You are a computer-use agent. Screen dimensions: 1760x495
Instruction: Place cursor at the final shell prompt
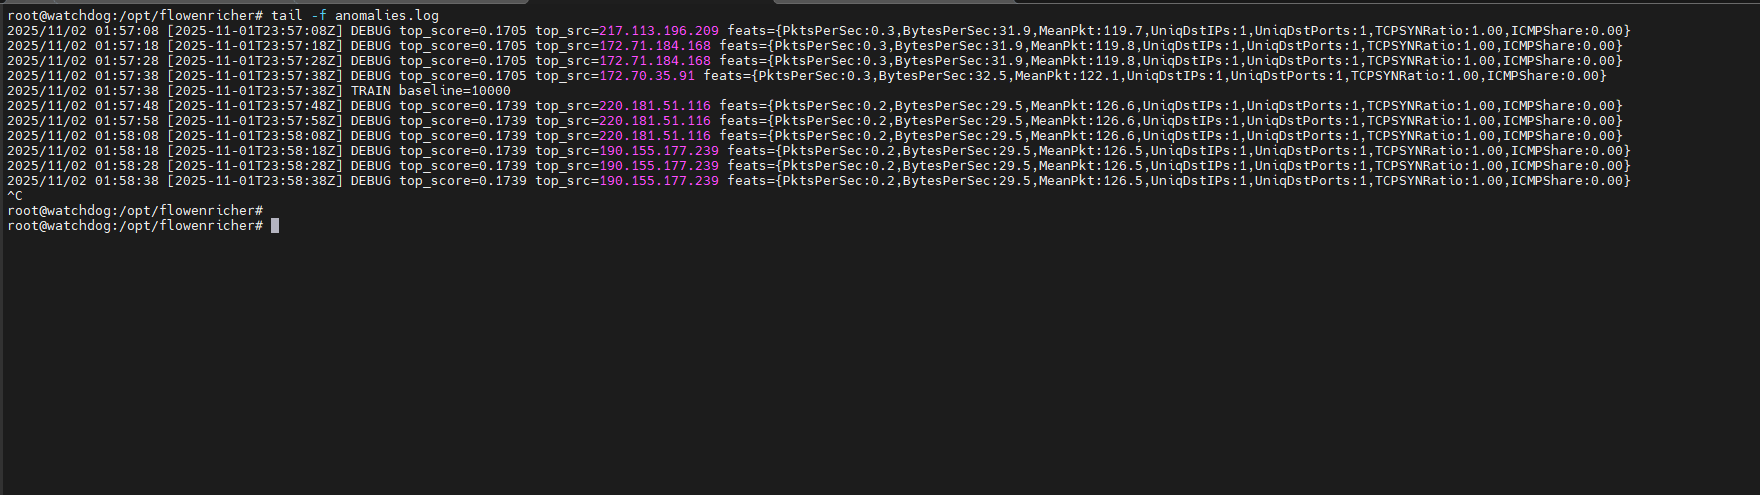coord(275,226)
